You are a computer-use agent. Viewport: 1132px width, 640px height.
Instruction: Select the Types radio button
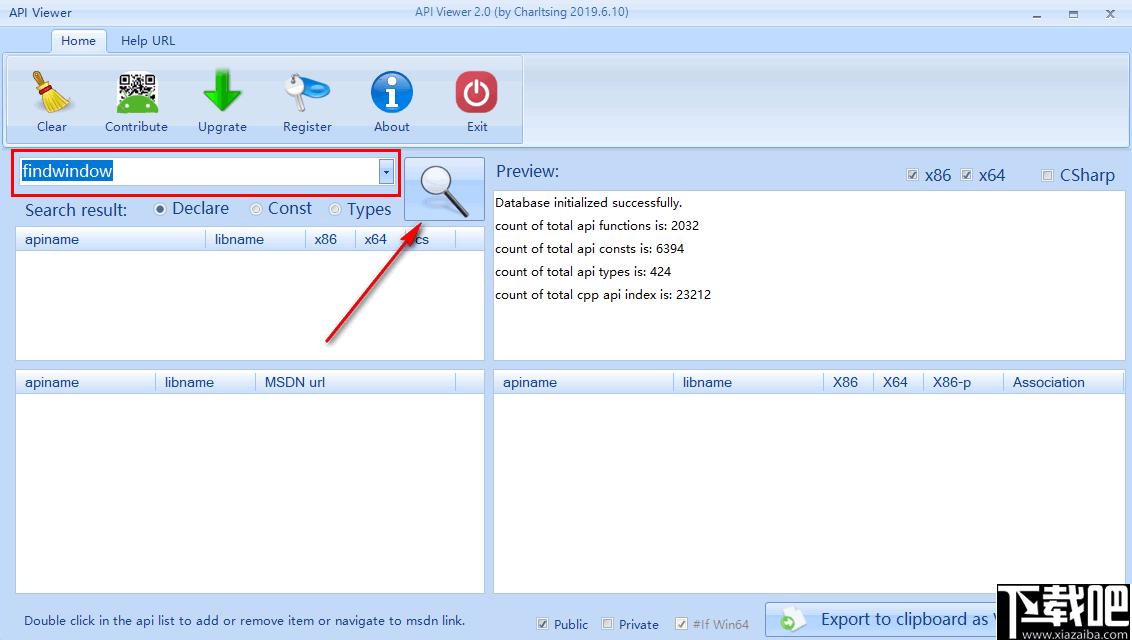click(x=335, y=209)
